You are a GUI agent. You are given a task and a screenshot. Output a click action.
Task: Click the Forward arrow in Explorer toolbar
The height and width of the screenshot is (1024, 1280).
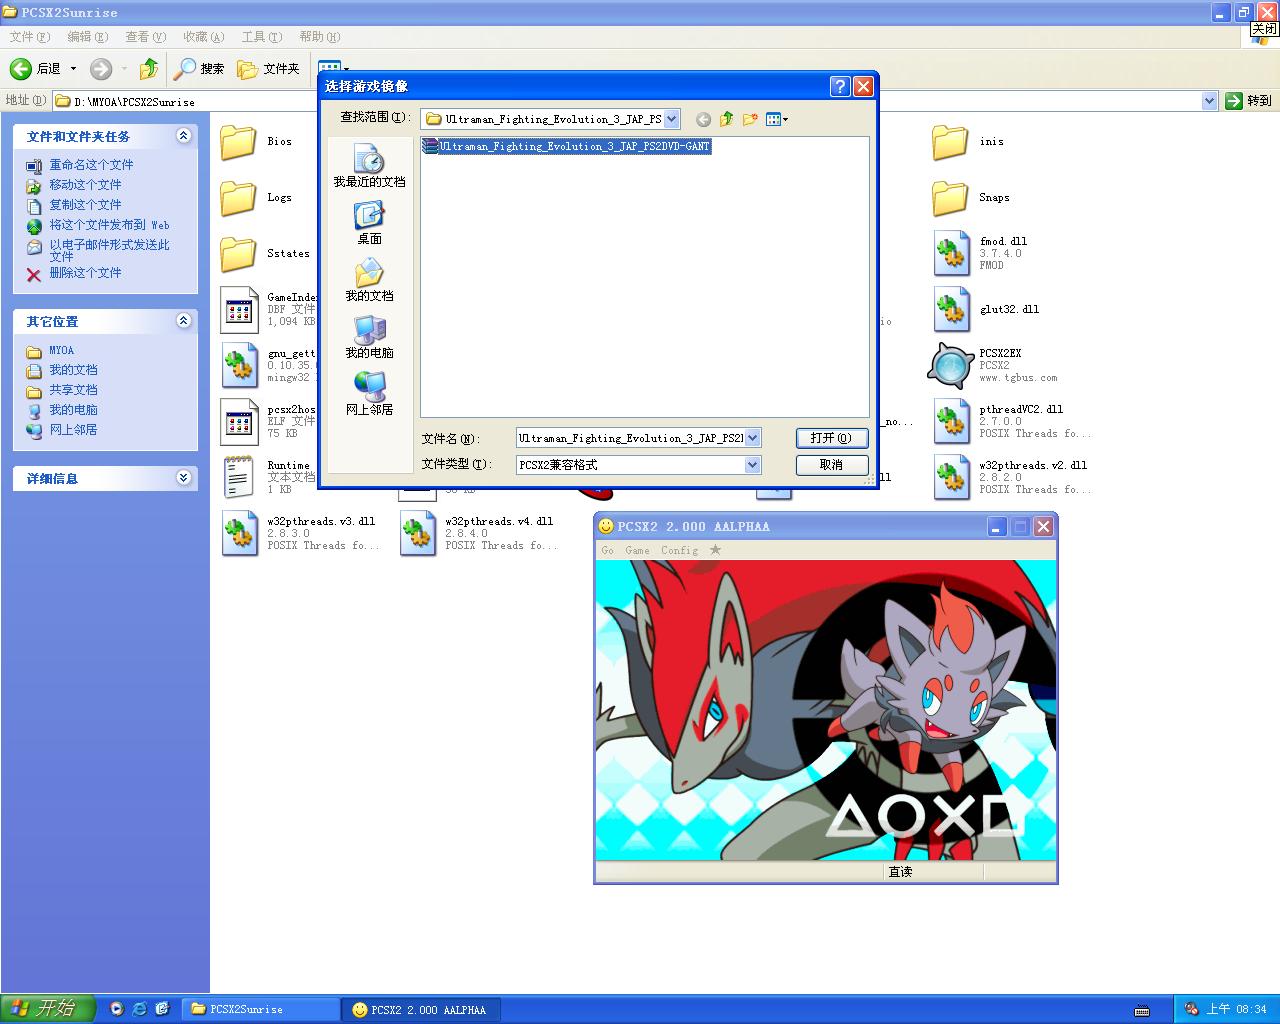101,69
